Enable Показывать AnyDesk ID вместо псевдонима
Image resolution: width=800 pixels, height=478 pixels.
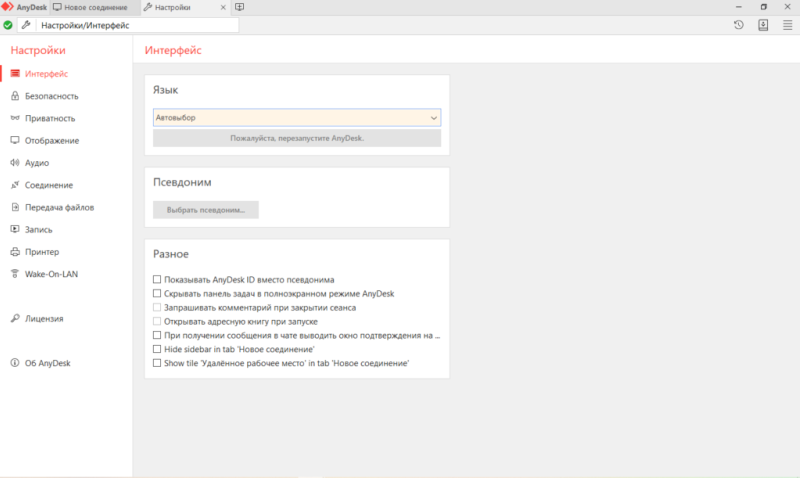(x=157, y=280)
